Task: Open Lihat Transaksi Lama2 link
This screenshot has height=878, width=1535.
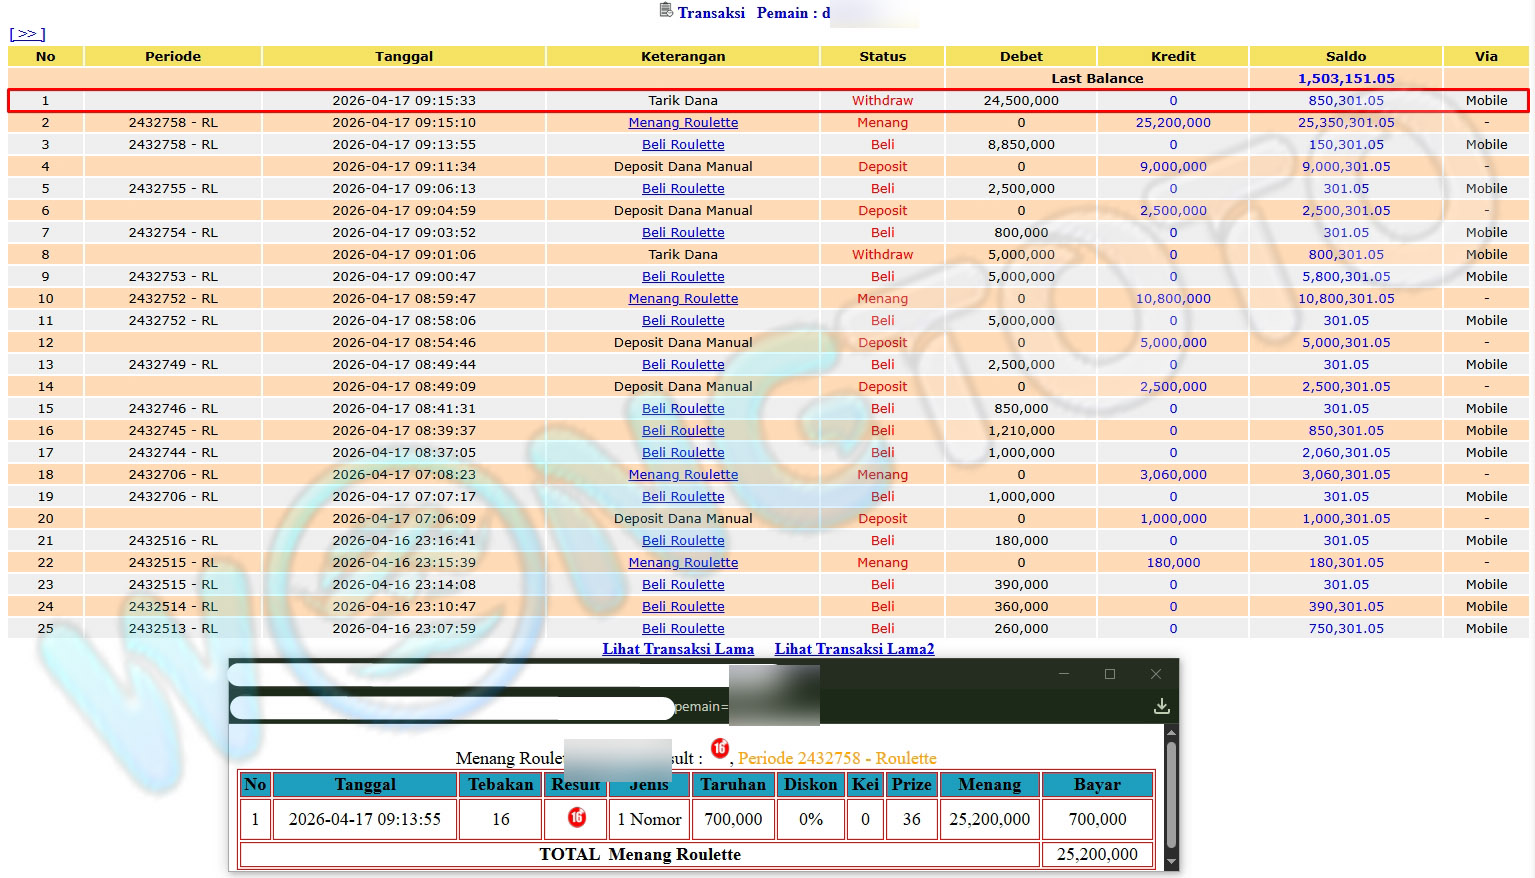Action: click(x=854, y=649)
